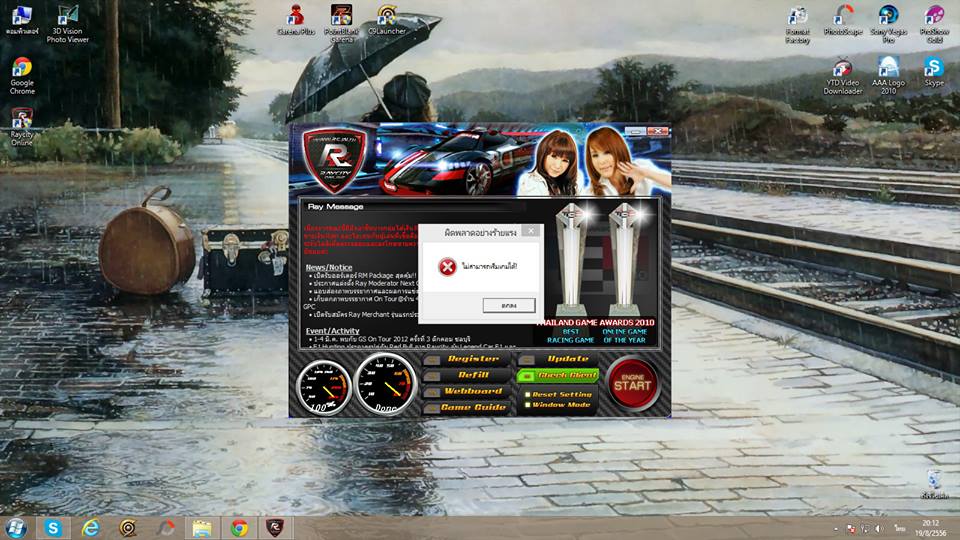Click the network tray icon

tap(865, 528)
